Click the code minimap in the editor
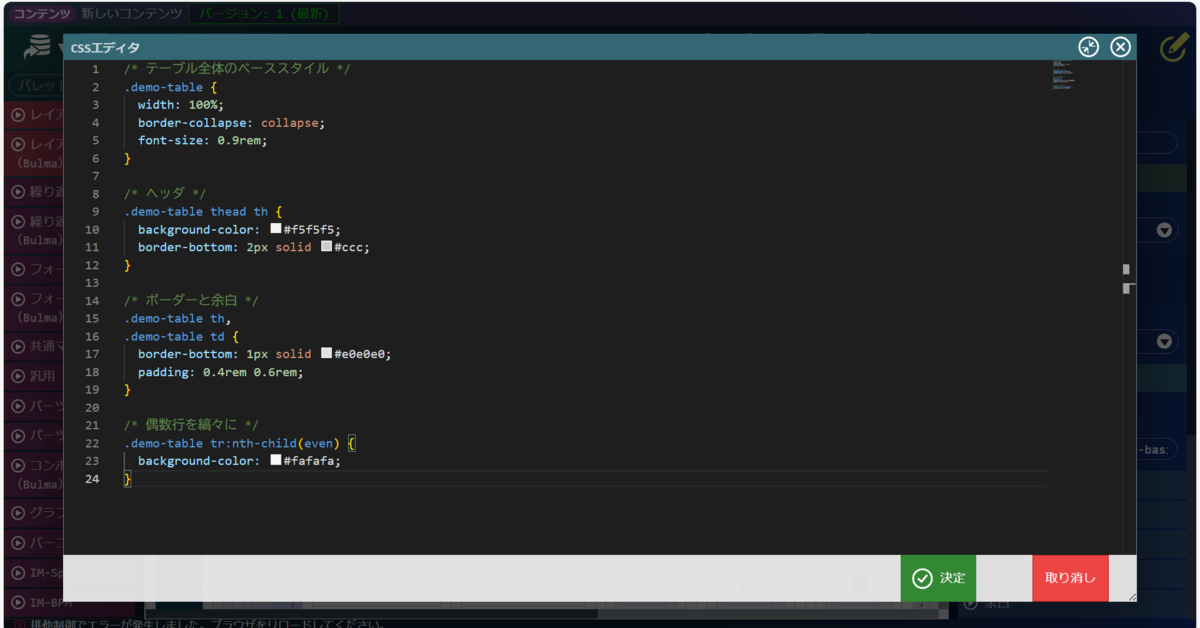The image size is (1200, 628). 1062,76
